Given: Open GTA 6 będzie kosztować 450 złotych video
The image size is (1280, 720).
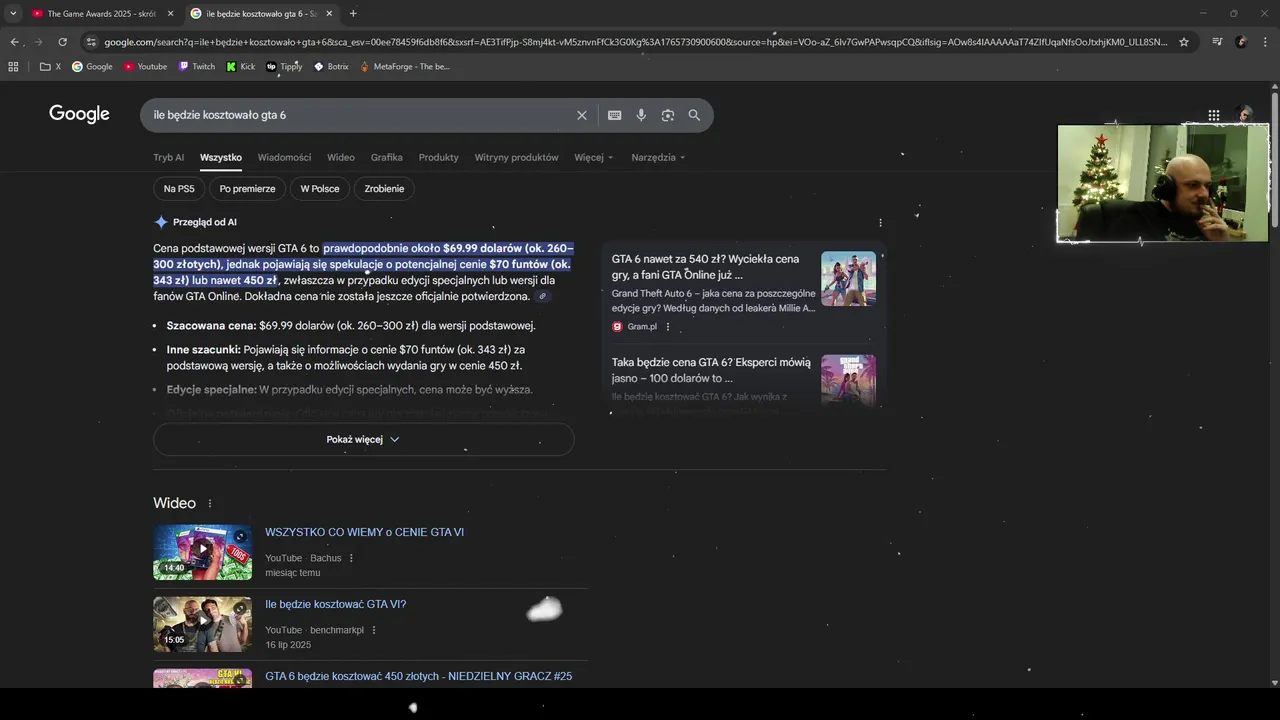Looking at the screenshot, I should (x=418, y=676).
